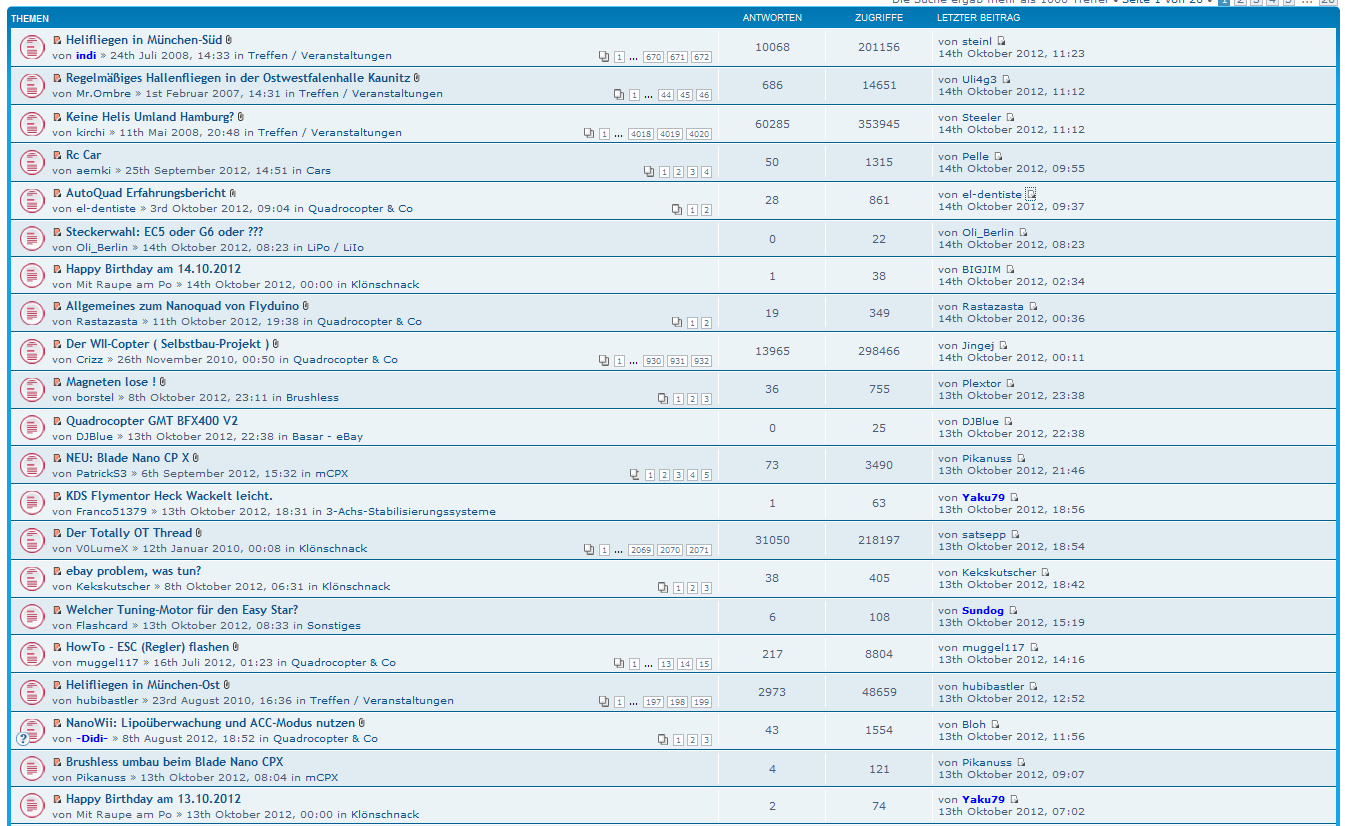The image size is (1345, 826).
Task: Open page 4 of Rc Car thread
Action: (707, 172)
